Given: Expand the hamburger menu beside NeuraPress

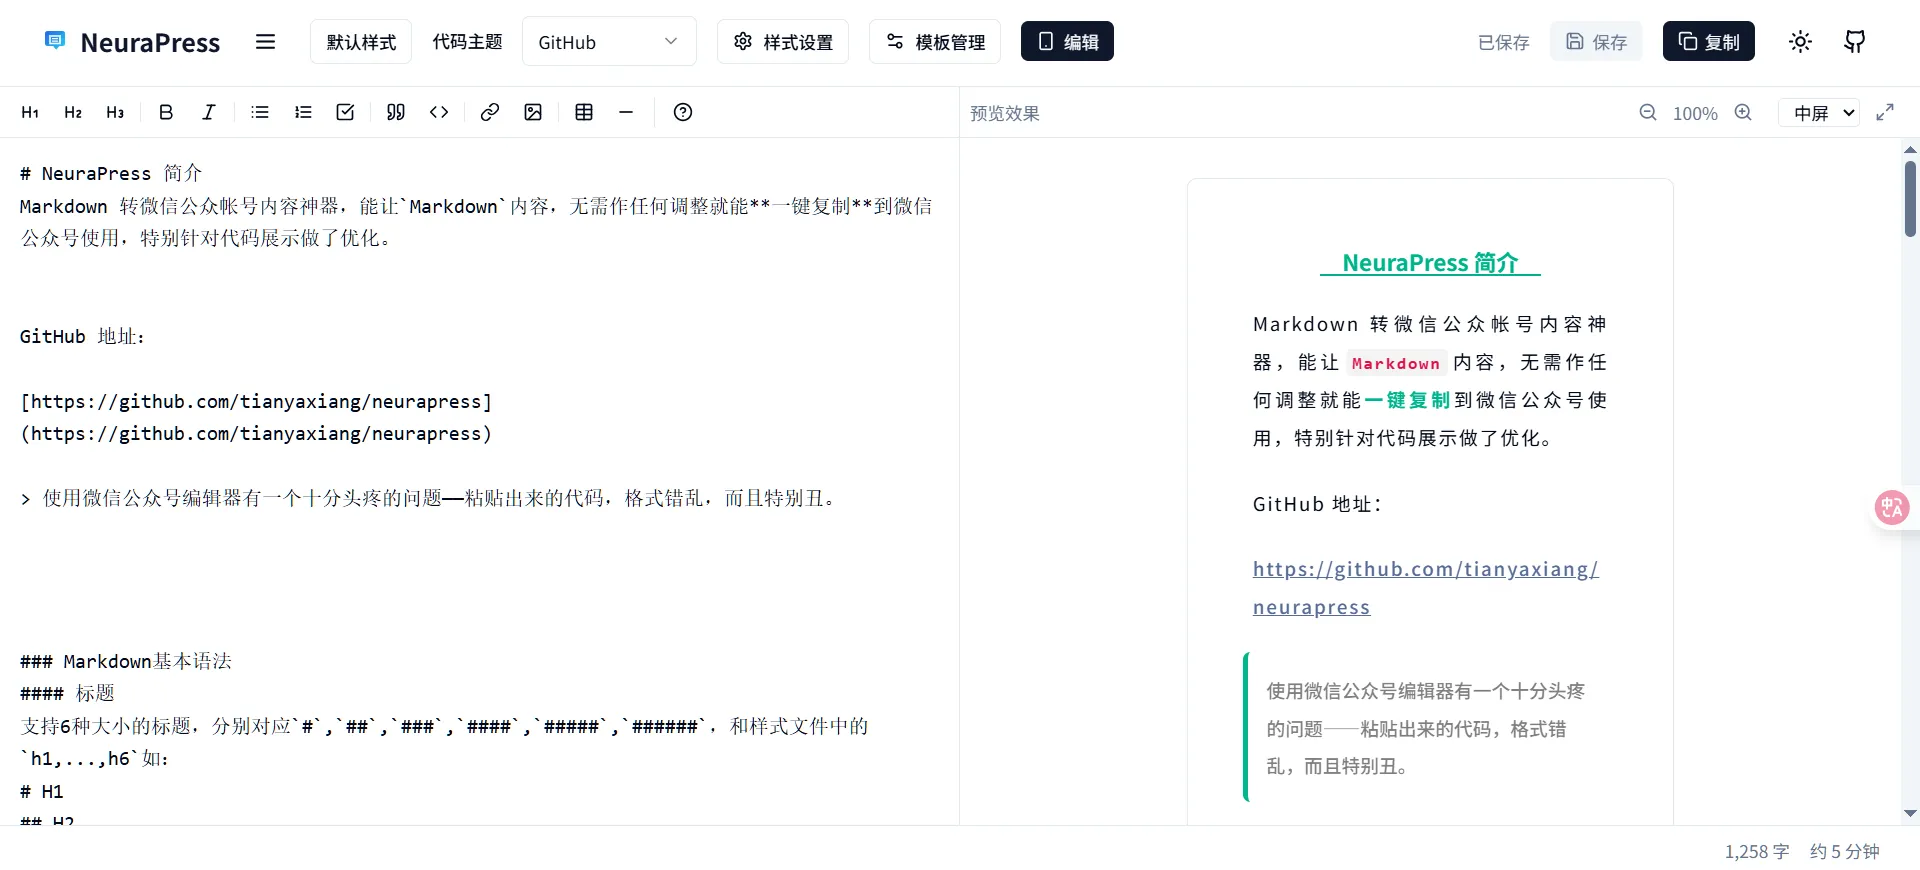Looking at the screenshot, I should pyautogui.click(x=265, y=41).
